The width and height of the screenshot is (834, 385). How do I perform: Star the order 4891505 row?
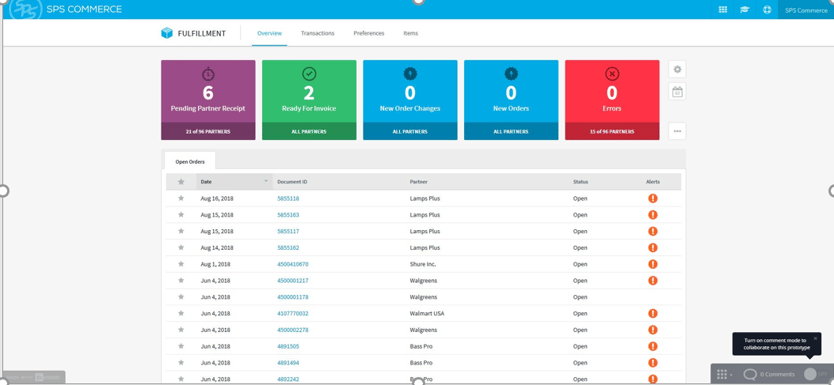tap(181, 346)
